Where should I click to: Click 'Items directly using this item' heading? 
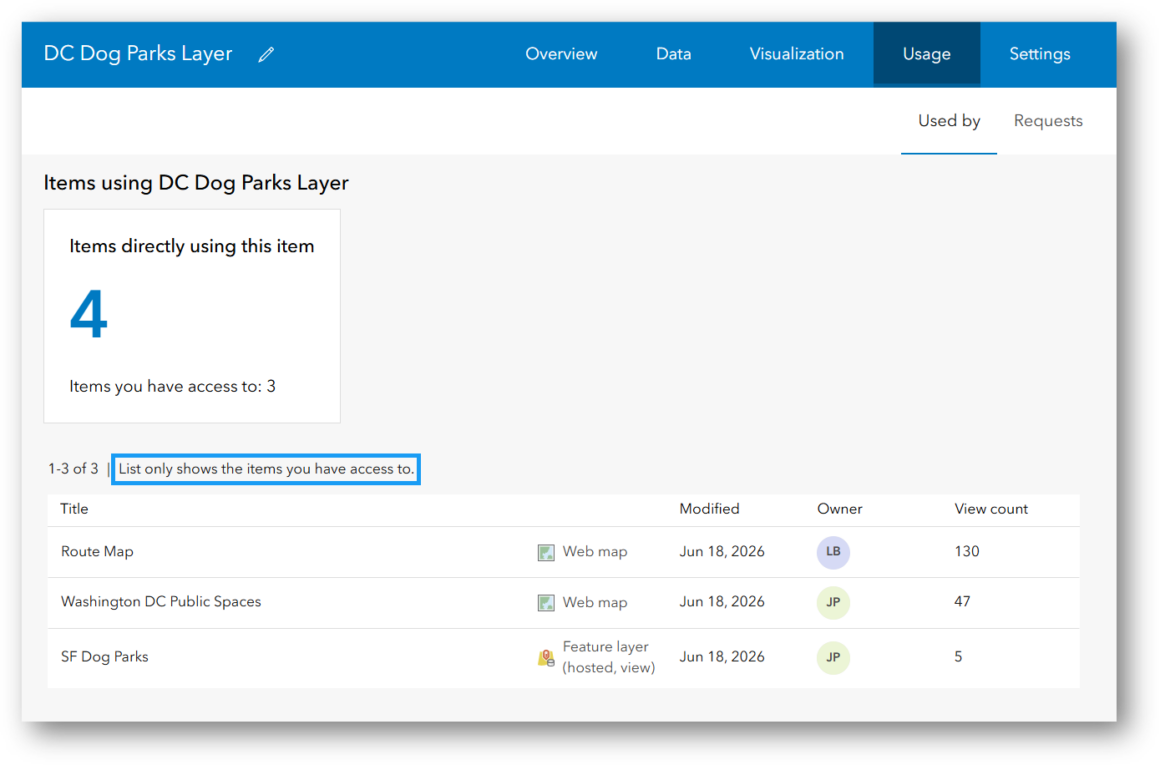coord(192,246)
